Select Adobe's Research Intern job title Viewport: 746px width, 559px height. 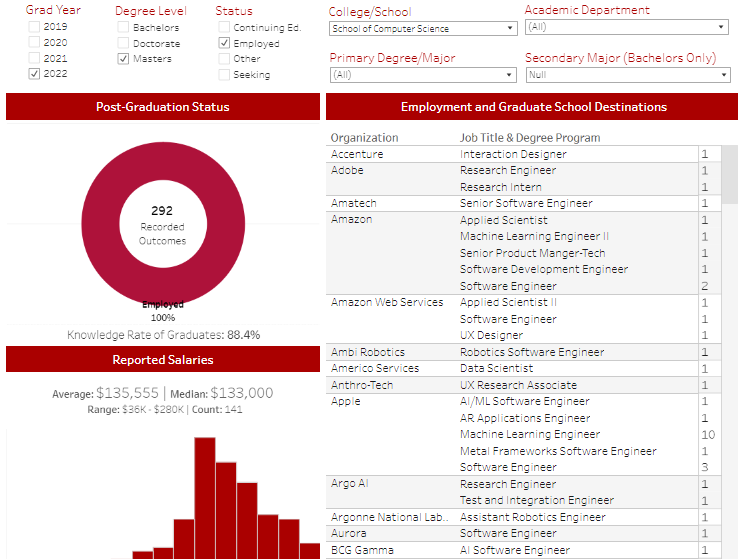501,187
